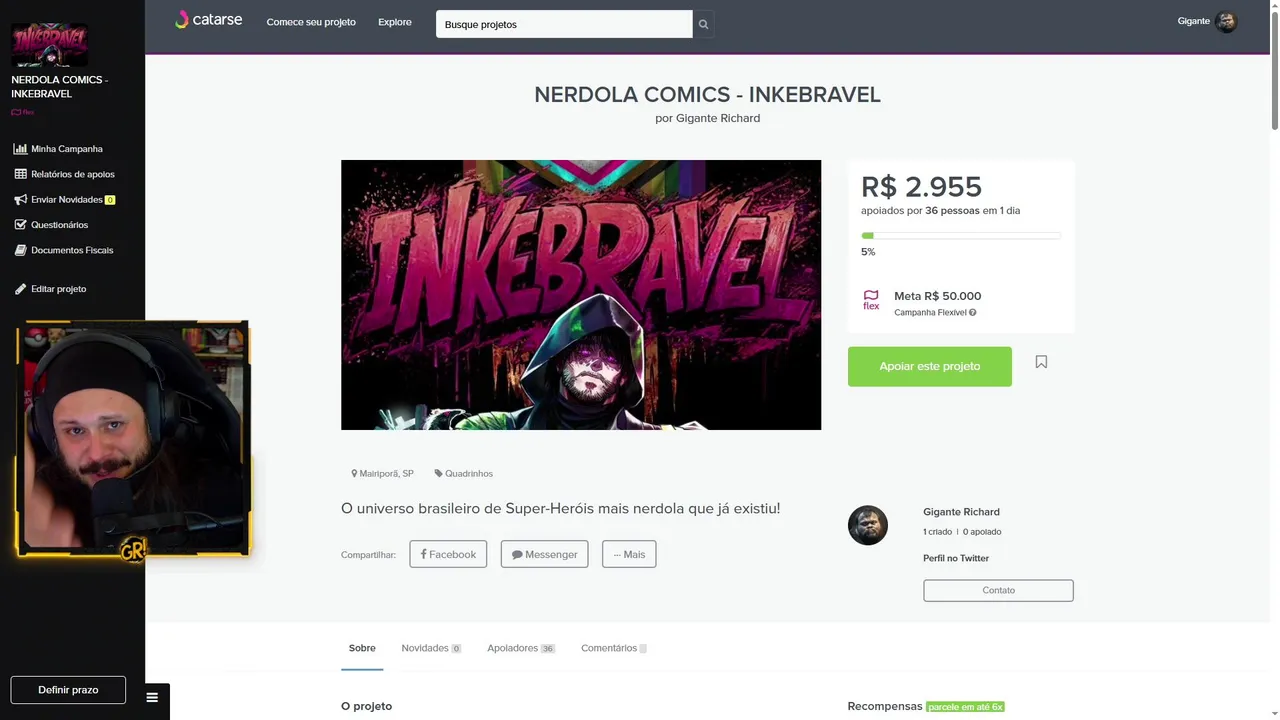
Task: Switch to the Comentários tab
Action: point(613,648)
